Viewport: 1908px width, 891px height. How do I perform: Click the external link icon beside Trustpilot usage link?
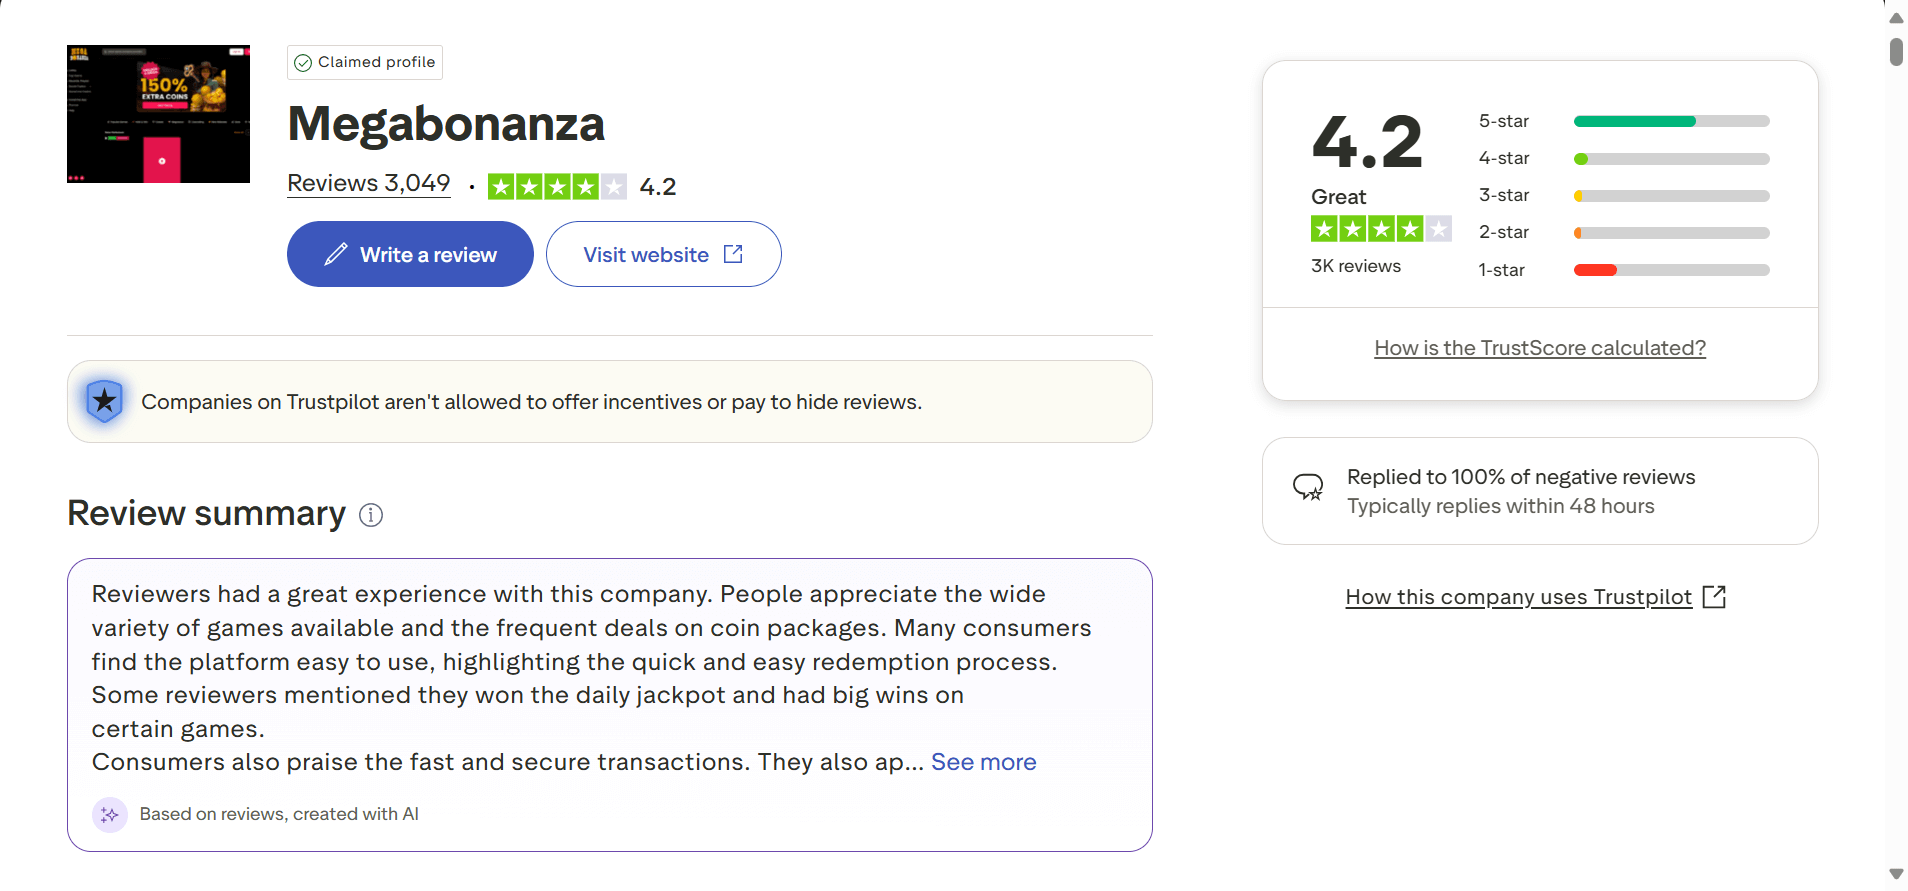[1714, 597]
